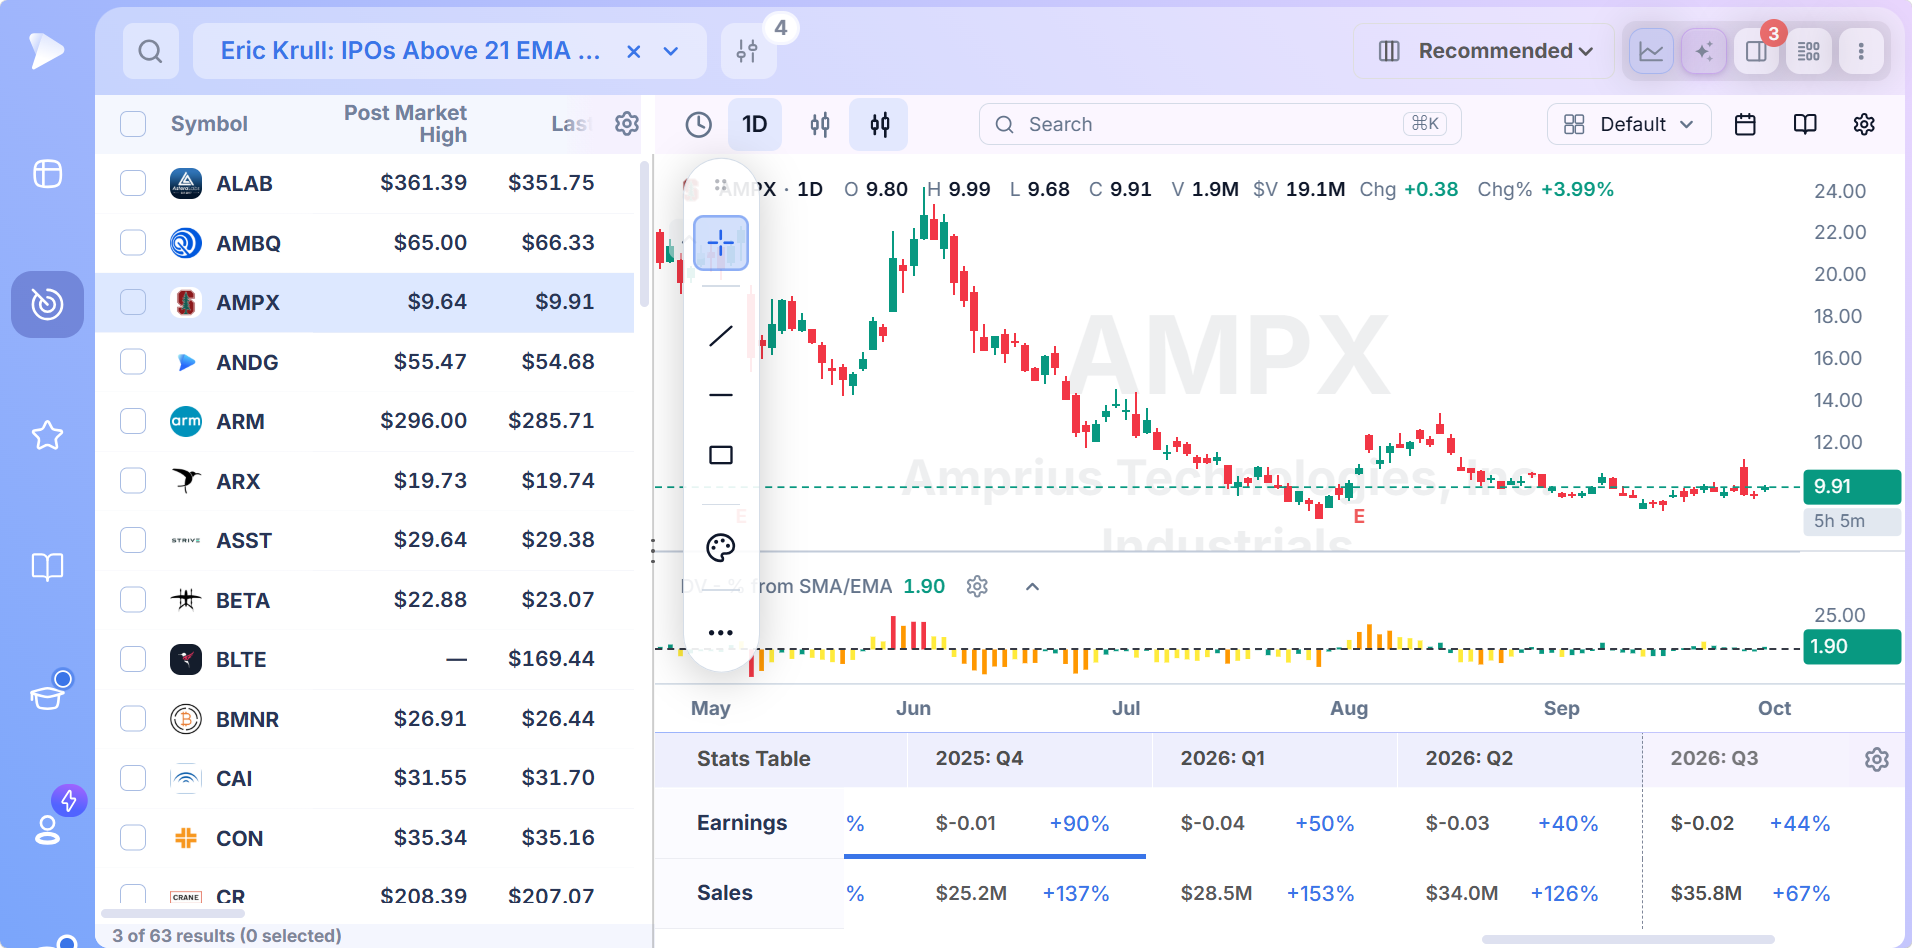Open the 1D timeframe selector
The image size is (1912, 948).
(x=755, y=124)
